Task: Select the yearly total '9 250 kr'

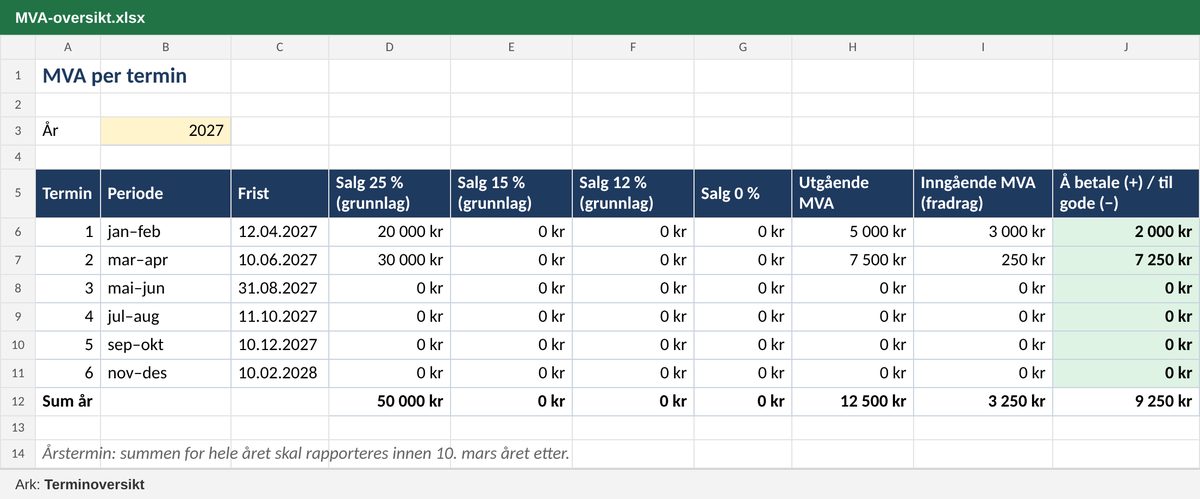Action: [1126, 401]
